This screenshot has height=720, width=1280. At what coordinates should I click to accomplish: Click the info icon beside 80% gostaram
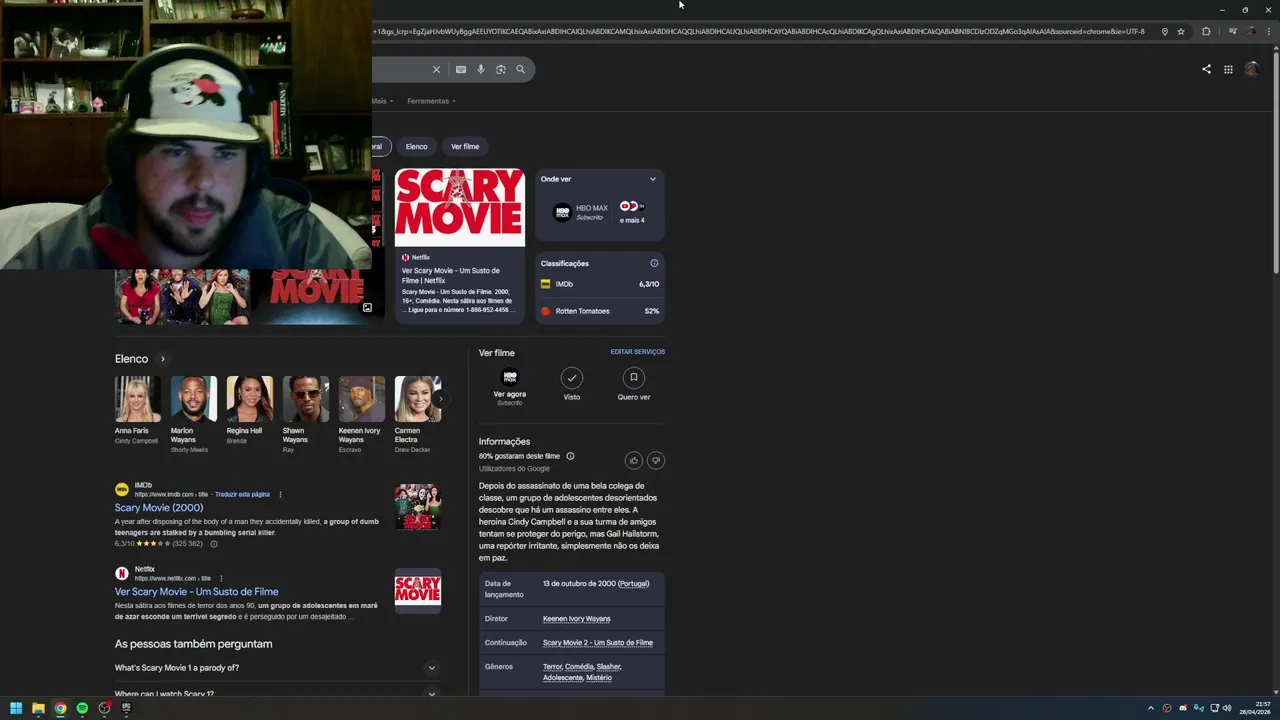(x=570, y=456)
